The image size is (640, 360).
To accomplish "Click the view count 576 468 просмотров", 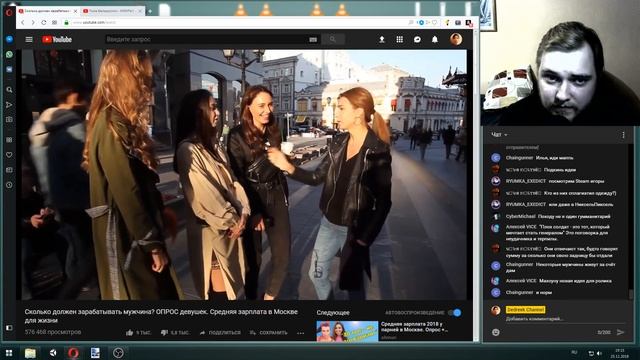I will 53,332.
